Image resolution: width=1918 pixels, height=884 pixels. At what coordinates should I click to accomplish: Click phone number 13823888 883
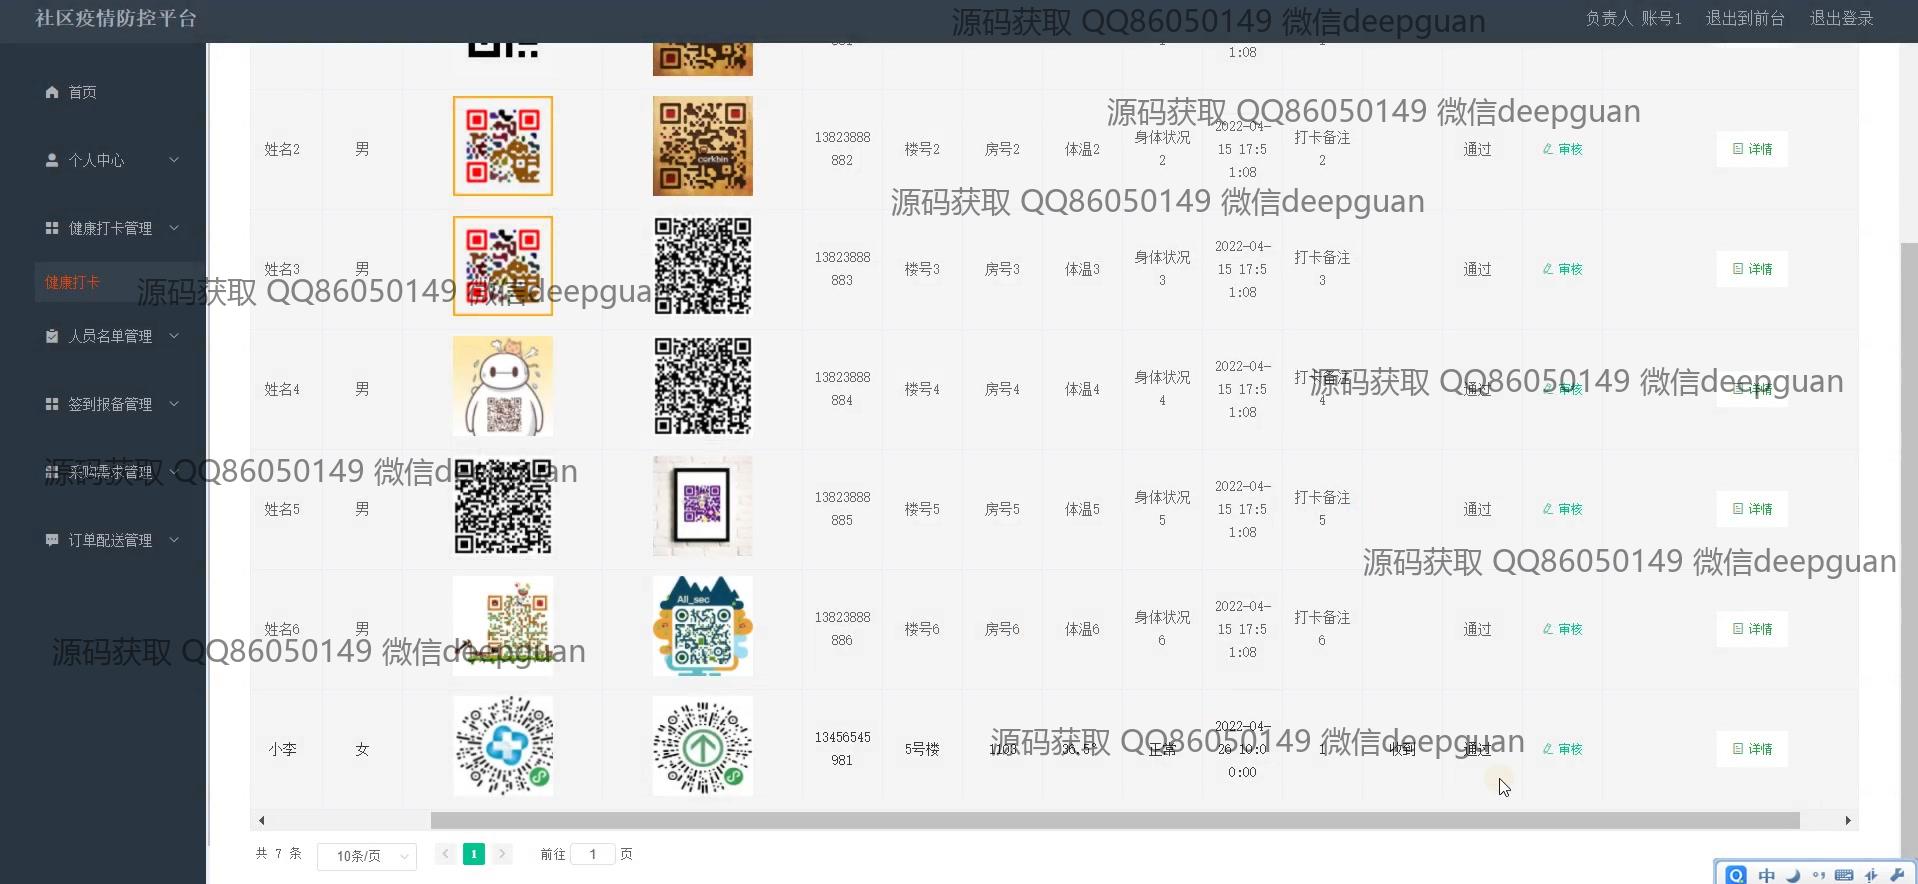click(x=842, y=269)
